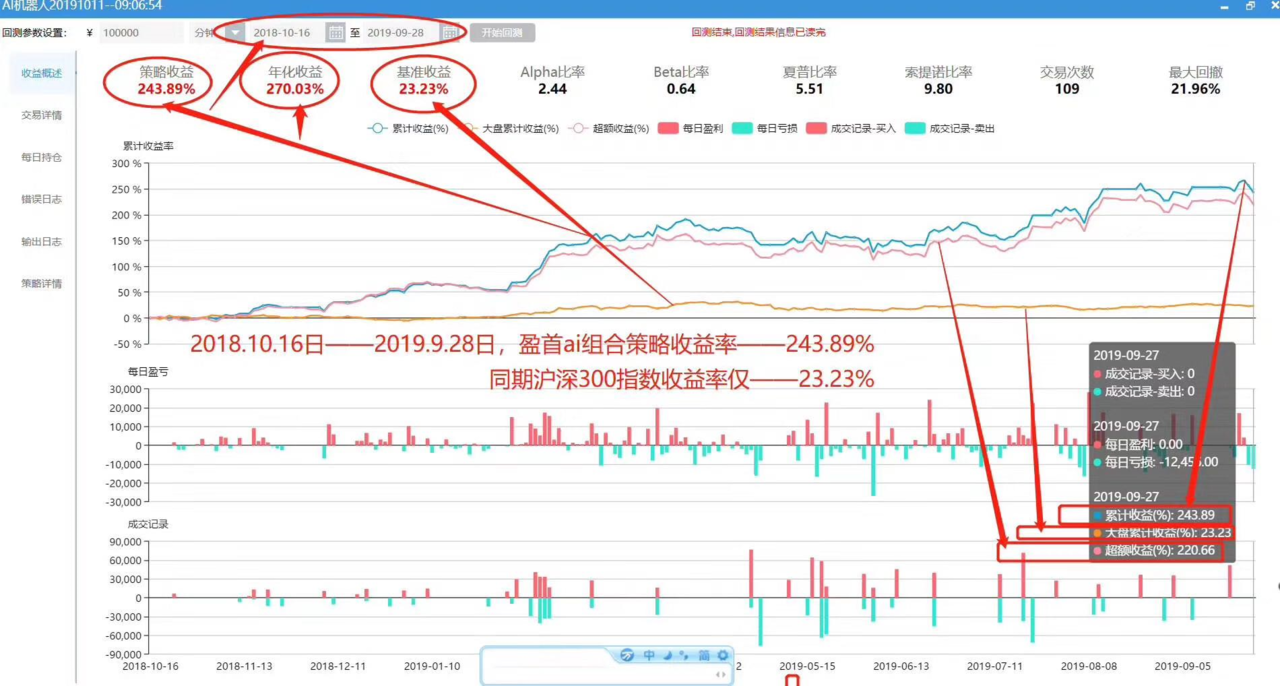Open input method settings gear
This screenshot has width=1280, height=686.
[723, 655]
